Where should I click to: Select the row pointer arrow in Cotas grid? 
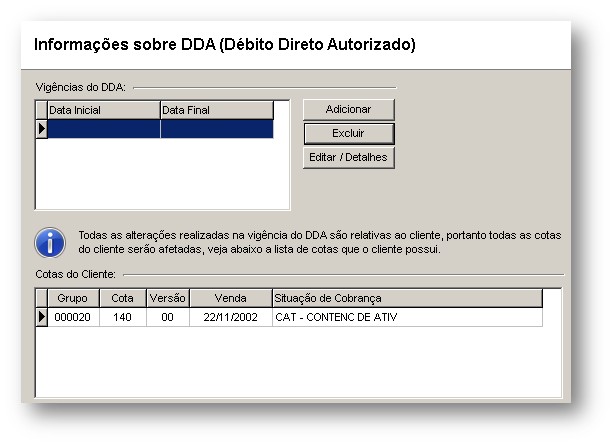(41, 317)
